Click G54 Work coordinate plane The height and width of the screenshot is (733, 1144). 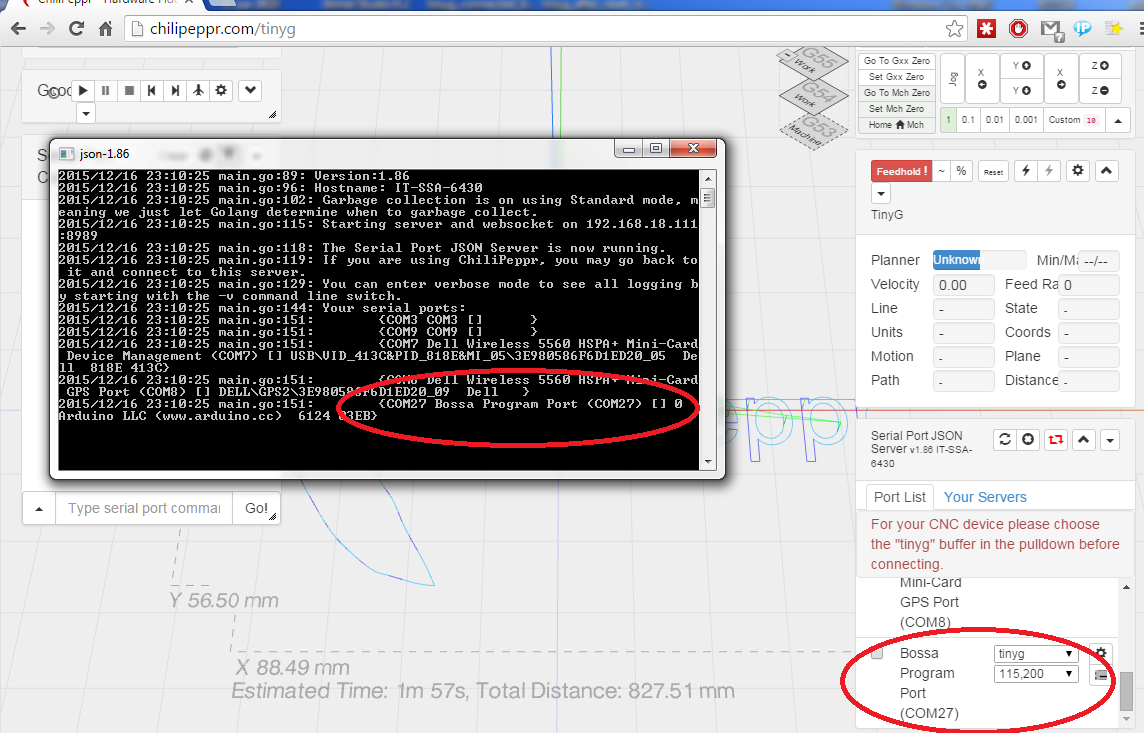[x=813, y=95]
